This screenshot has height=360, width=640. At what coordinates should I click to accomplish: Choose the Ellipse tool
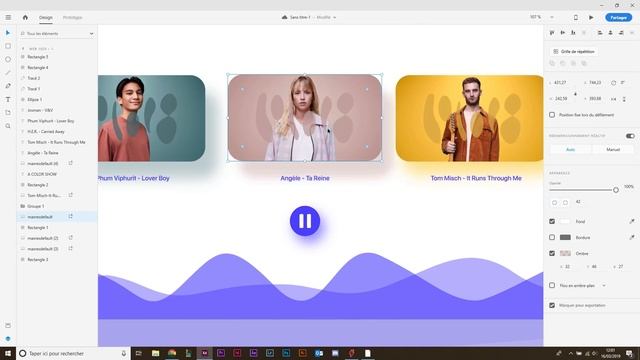tap(8, 59)
